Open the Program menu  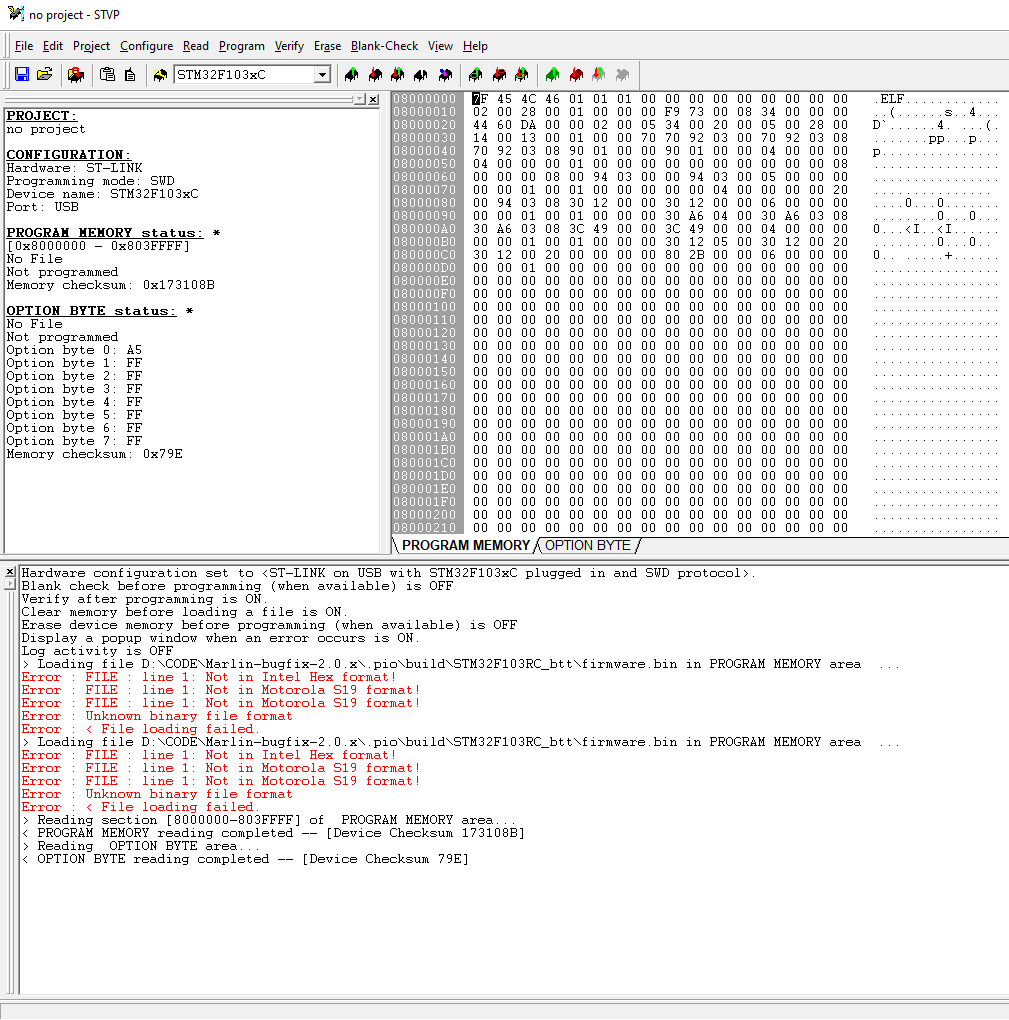point(241,46)
